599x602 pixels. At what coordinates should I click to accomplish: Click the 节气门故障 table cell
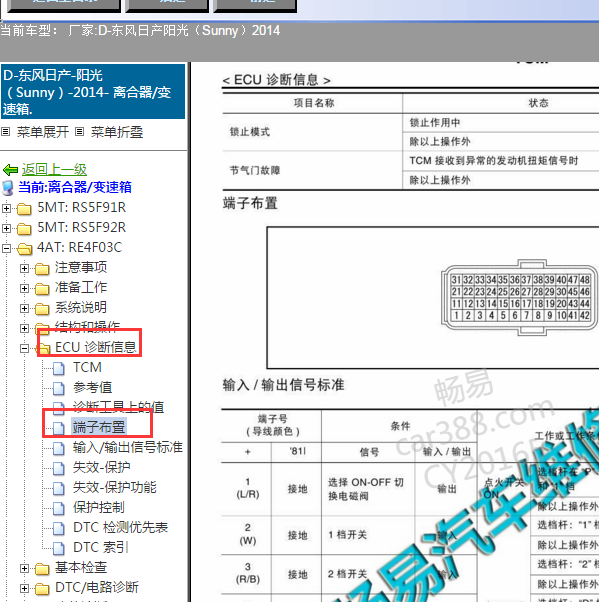coord(312,170)
